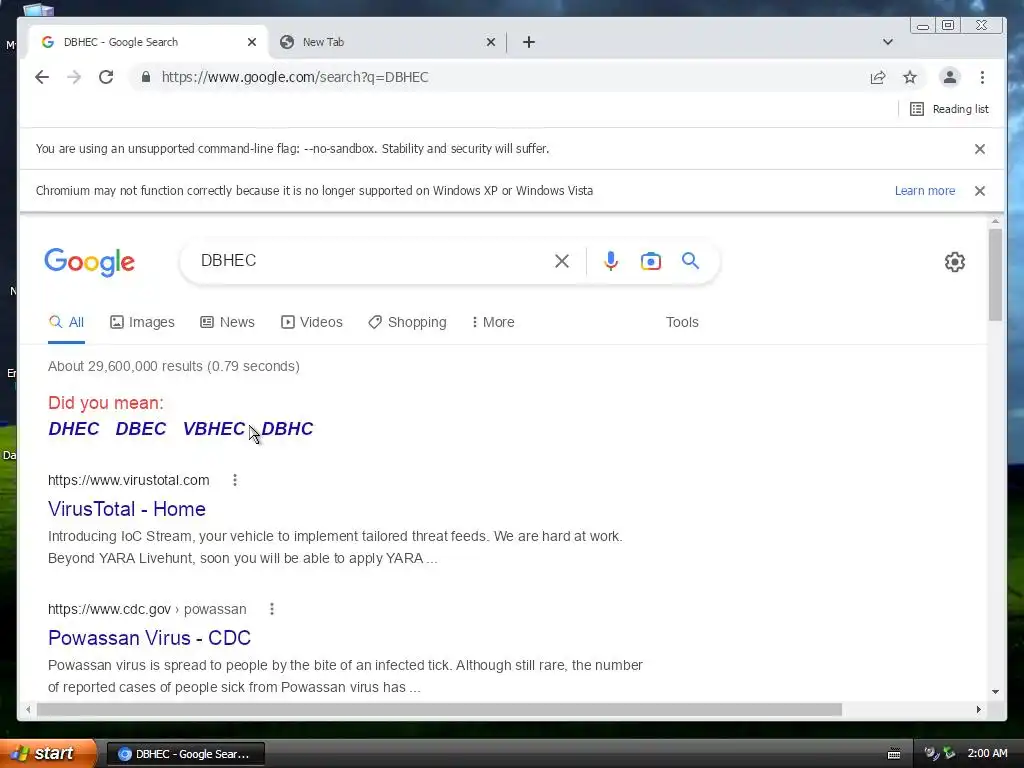Click the https://www.virustotal.com result URL
The height and width of the screenshot is (768, 1024).
click(129, 480)
